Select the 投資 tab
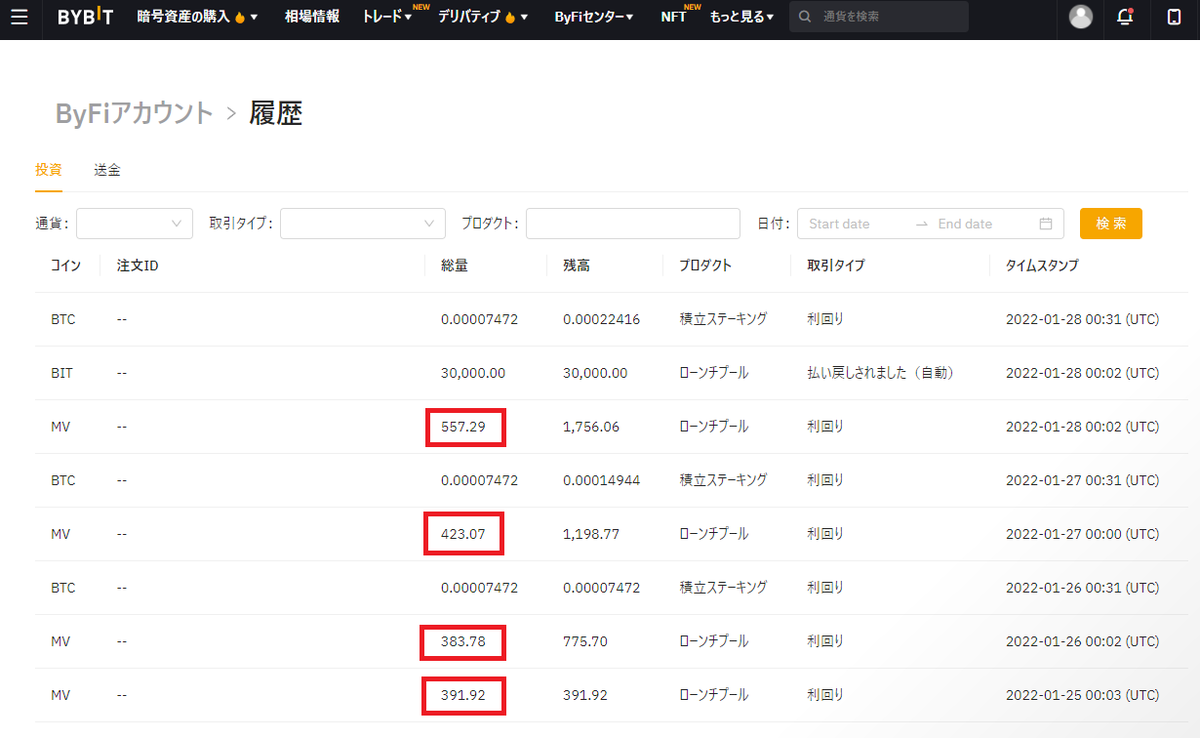The height and width of the screenshot is (738, 1200). point(49,170)
